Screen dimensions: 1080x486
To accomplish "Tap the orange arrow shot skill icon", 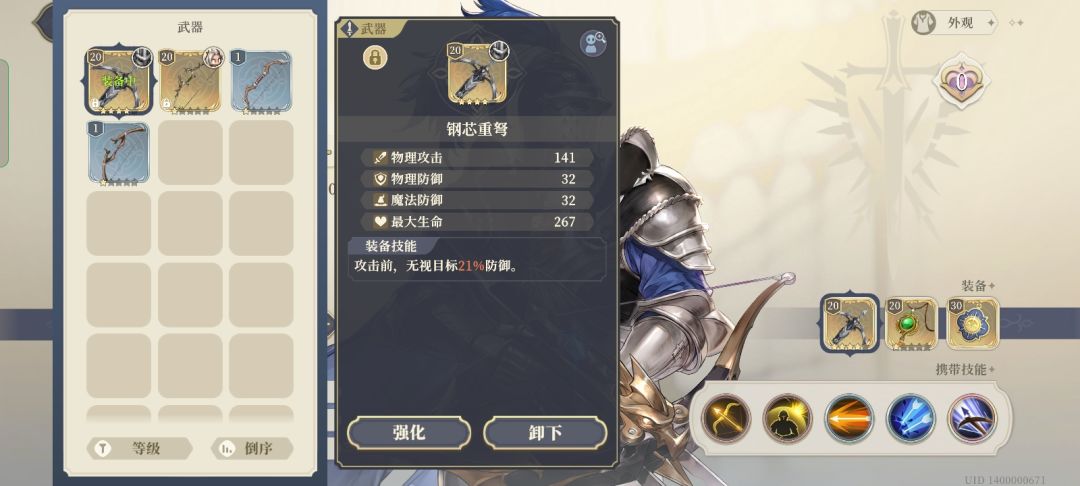I will click(849, 418).
